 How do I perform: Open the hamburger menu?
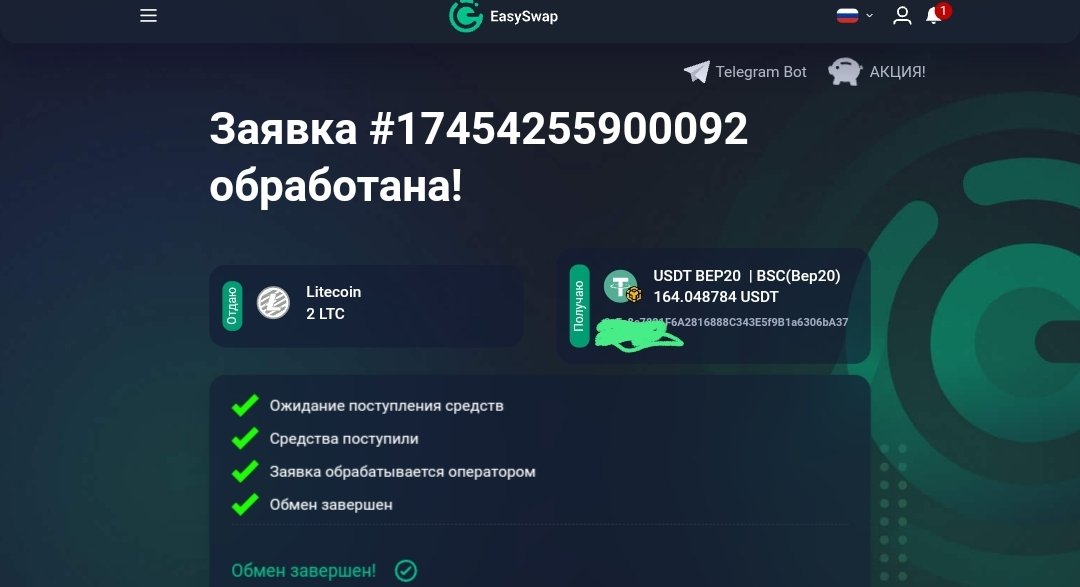148,16
